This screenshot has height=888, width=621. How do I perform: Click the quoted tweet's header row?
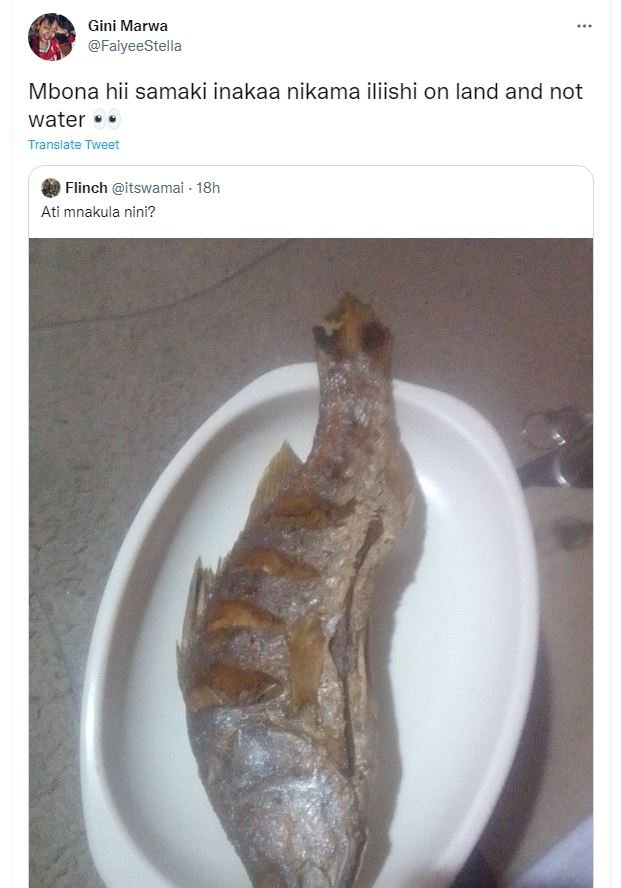tap(130, 188)
